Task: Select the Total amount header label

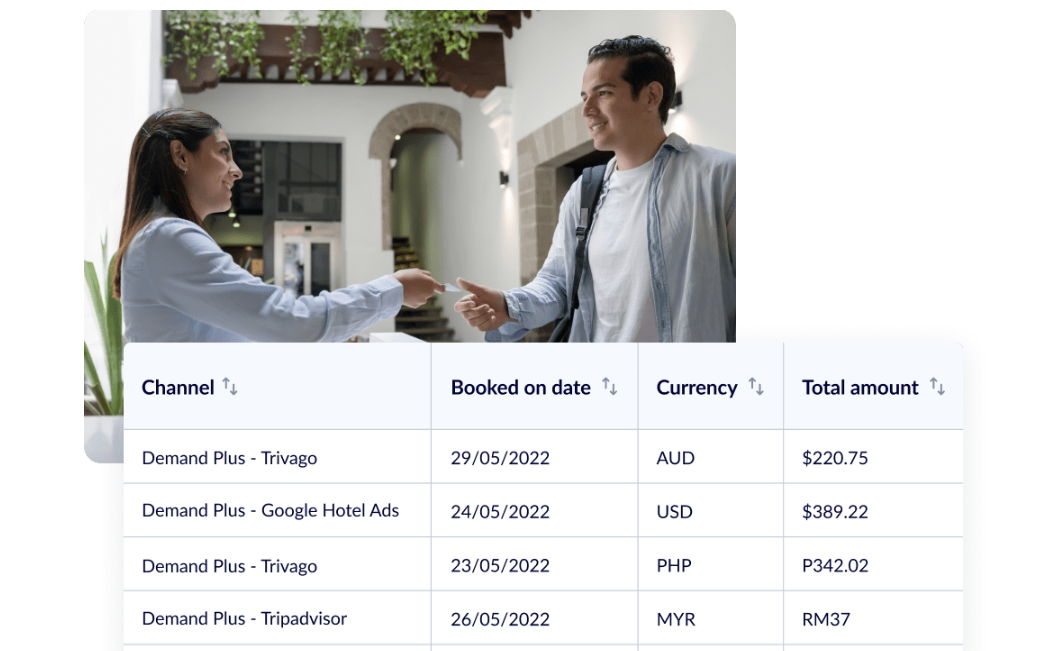Action: [860, 388]
